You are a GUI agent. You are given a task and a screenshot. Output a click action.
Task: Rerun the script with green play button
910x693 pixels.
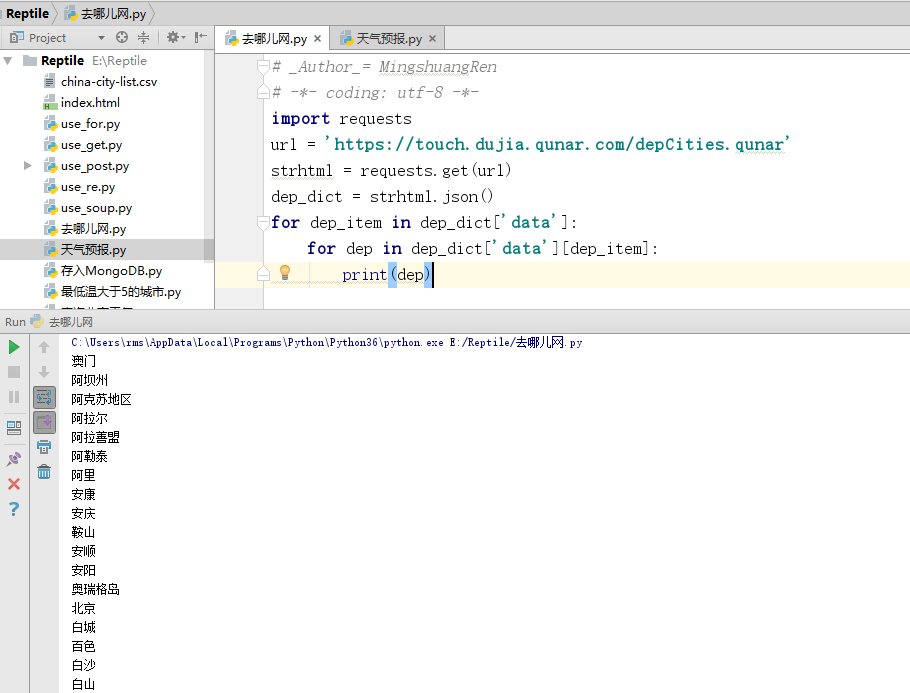click(x=14, y=347)
